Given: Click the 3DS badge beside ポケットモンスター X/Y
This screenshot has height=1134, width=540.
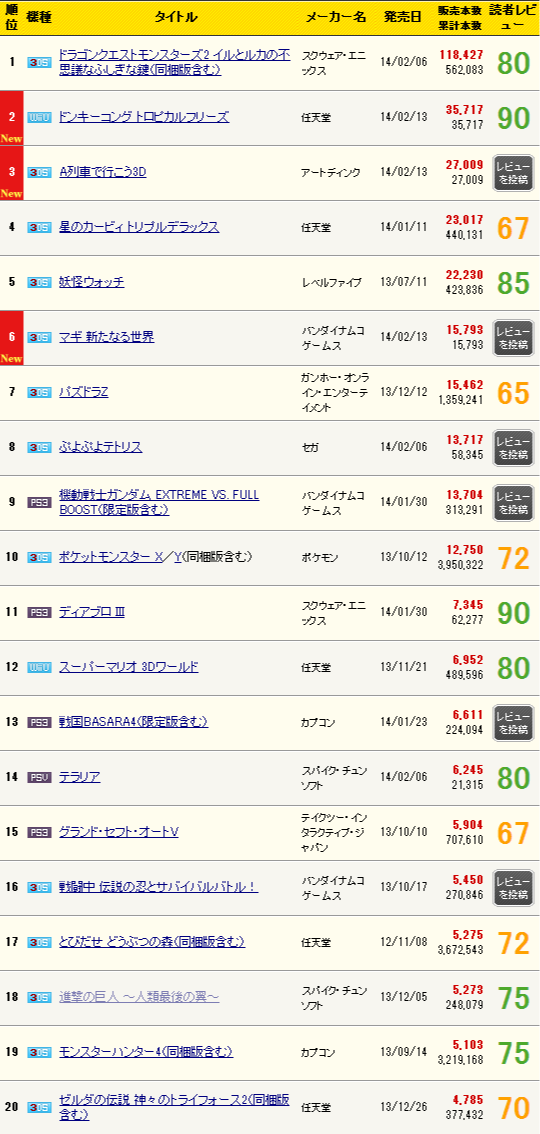Looking at the screenshot, I should pos(39,557).
